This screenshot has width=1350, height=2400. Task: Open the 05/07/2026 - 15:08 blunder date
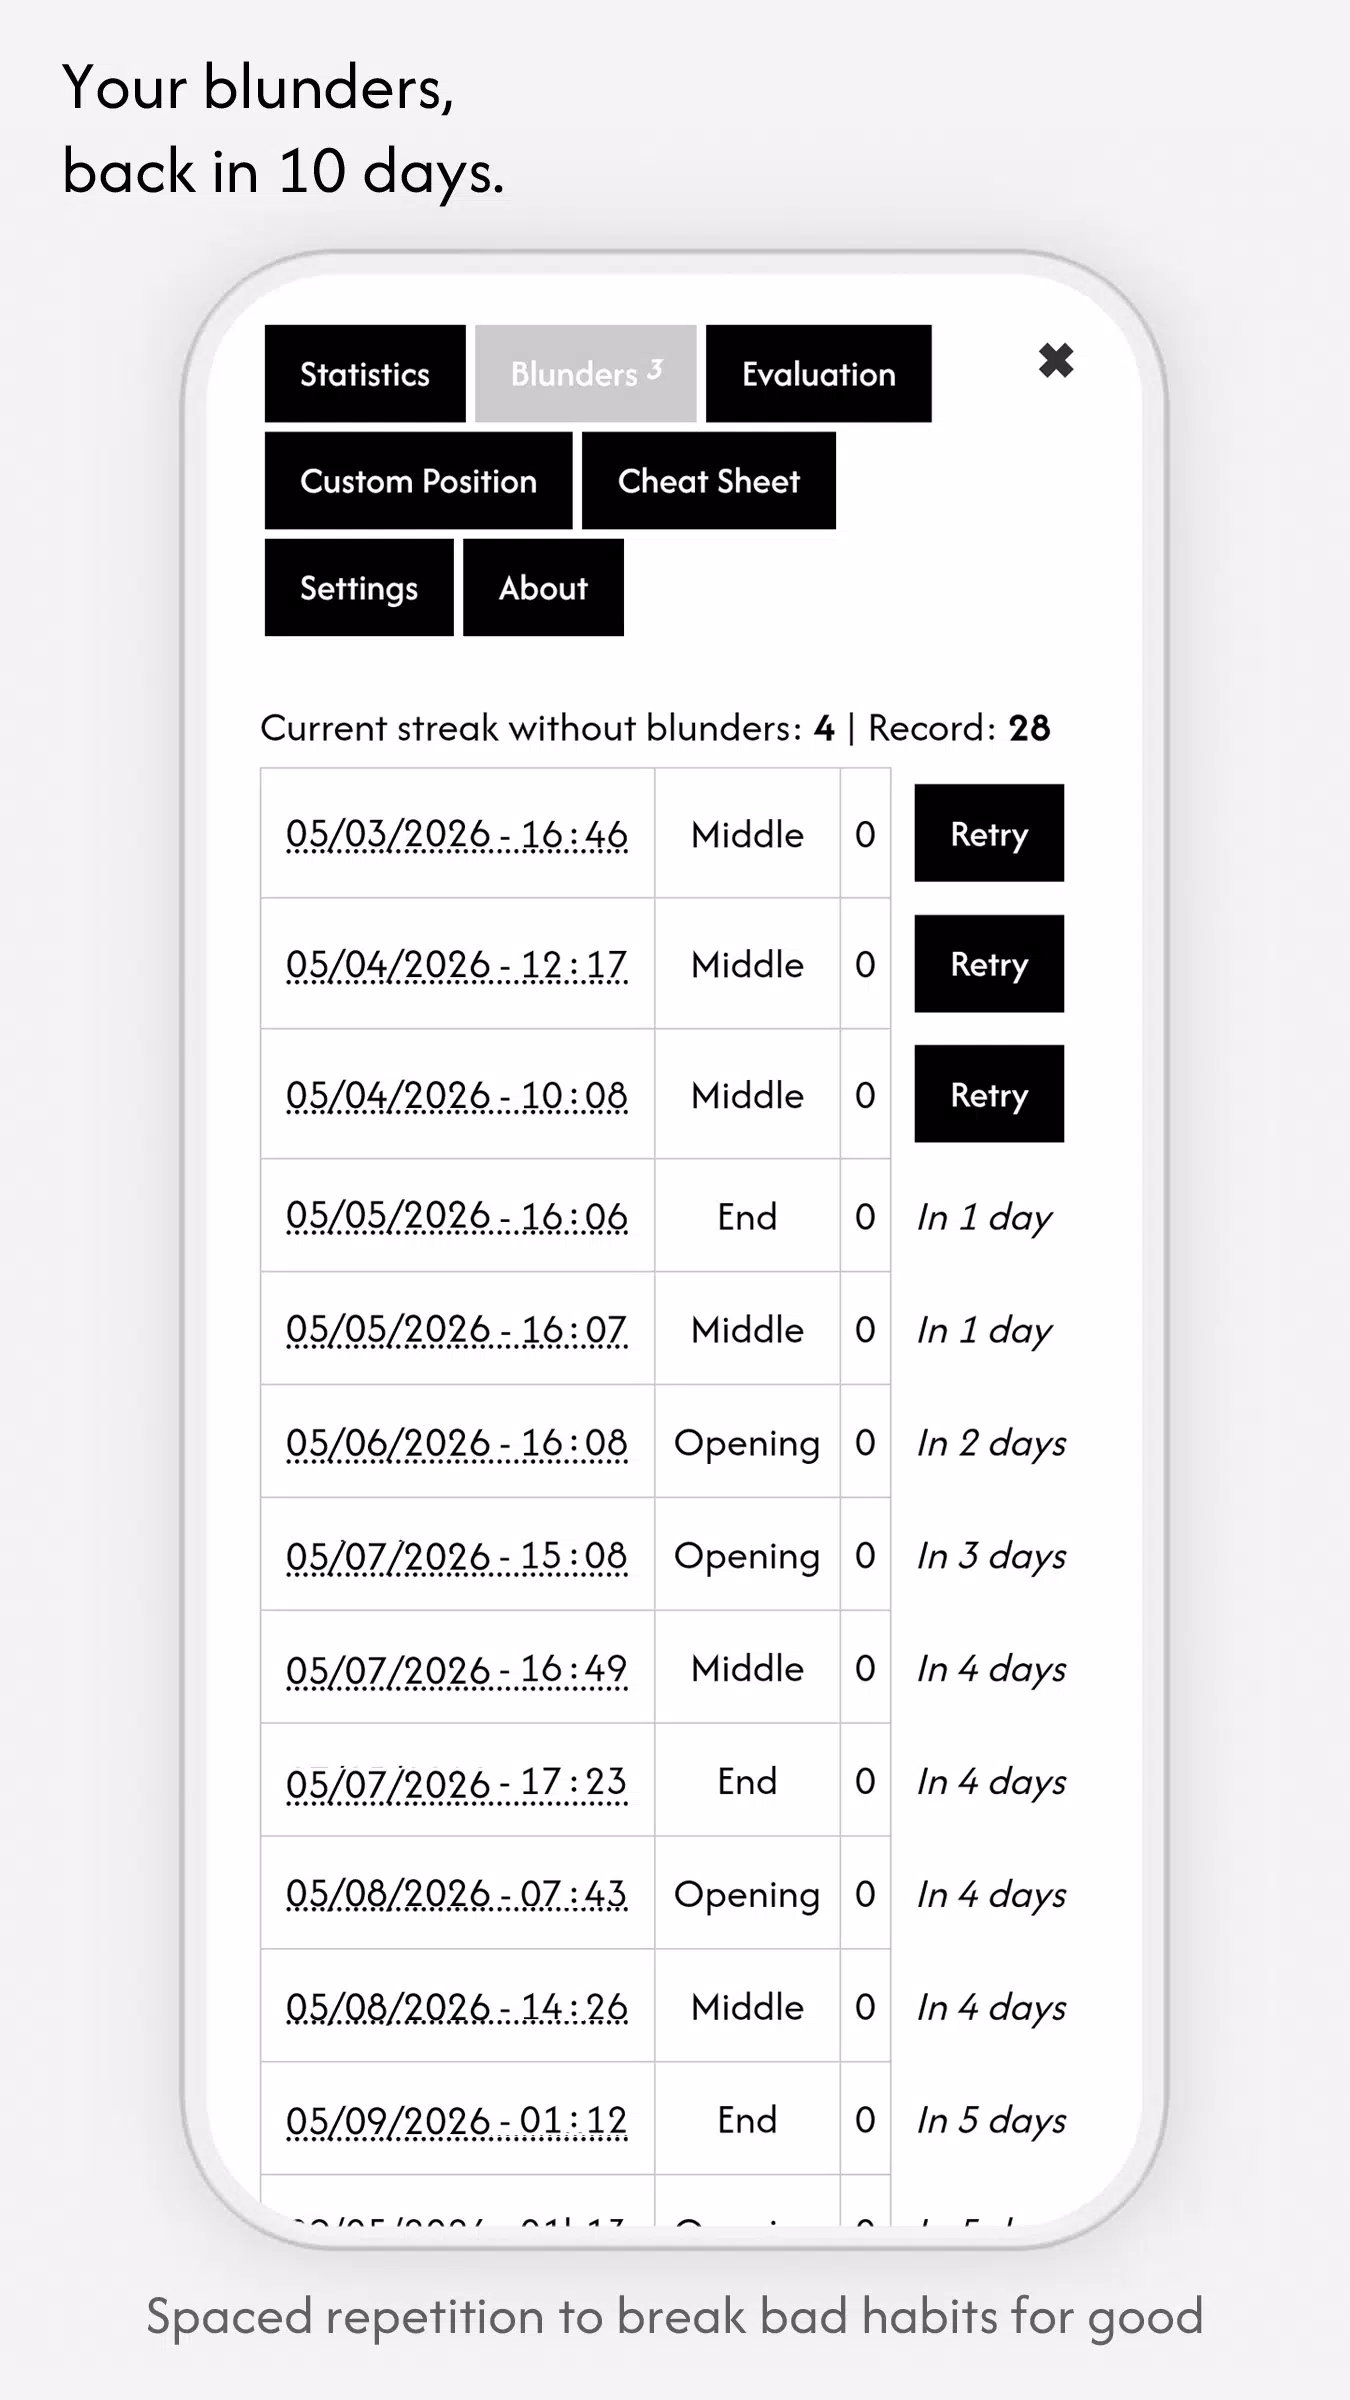pyautogui.click(x=457, y=1555)
